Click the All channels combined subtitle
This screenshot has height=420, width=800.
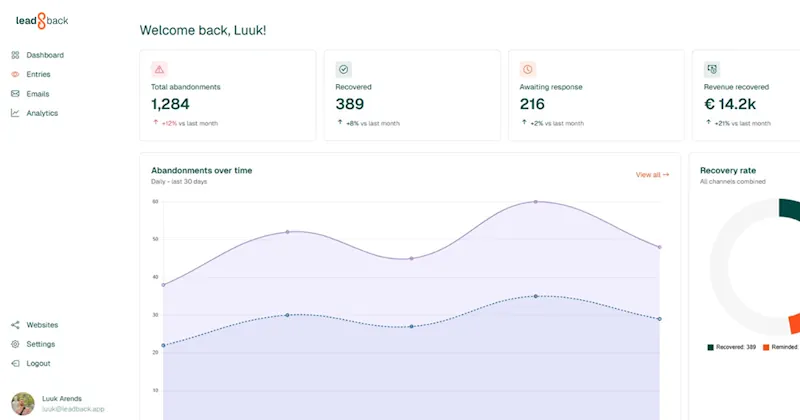(733, 182)
